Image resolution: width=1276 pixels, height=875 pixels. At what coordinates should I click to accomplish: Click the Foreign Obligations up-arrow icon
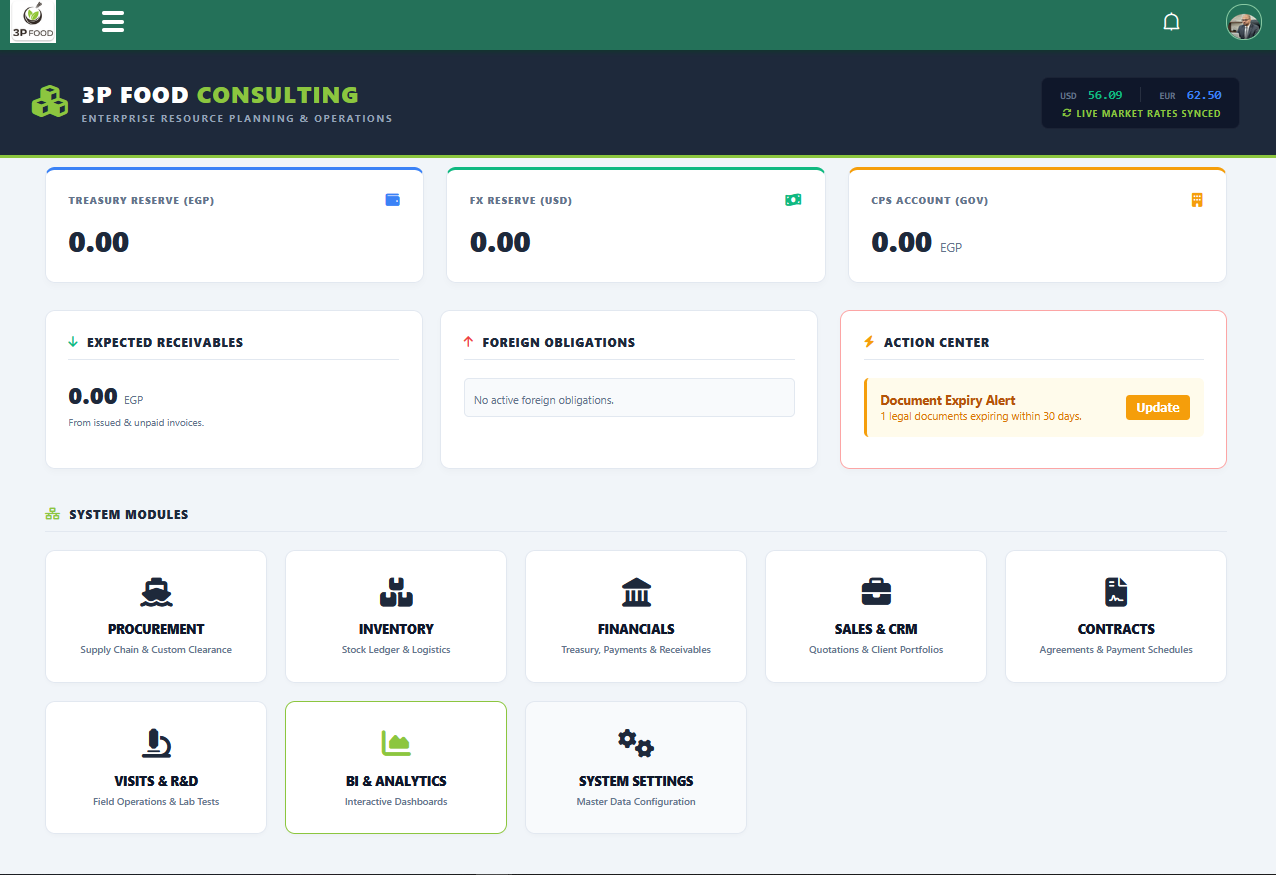coord(468,342)
